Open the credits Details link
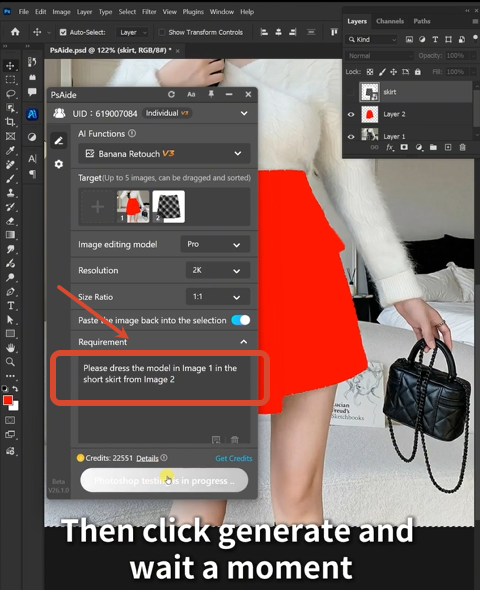This screenshot has height=590, width=480. click(147, 458)
